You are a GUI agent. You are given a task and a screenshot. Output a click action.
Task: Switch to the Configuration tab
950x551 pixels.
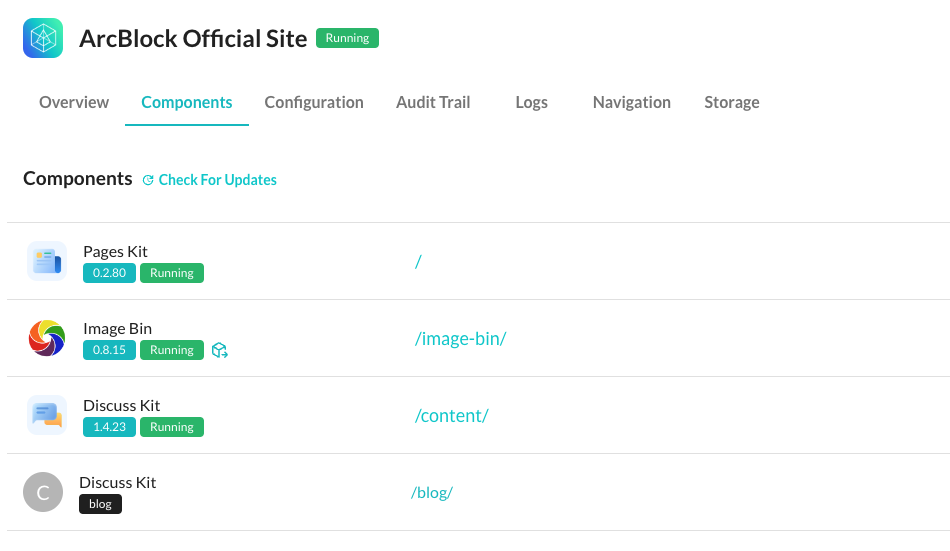[x=314, y=102]
